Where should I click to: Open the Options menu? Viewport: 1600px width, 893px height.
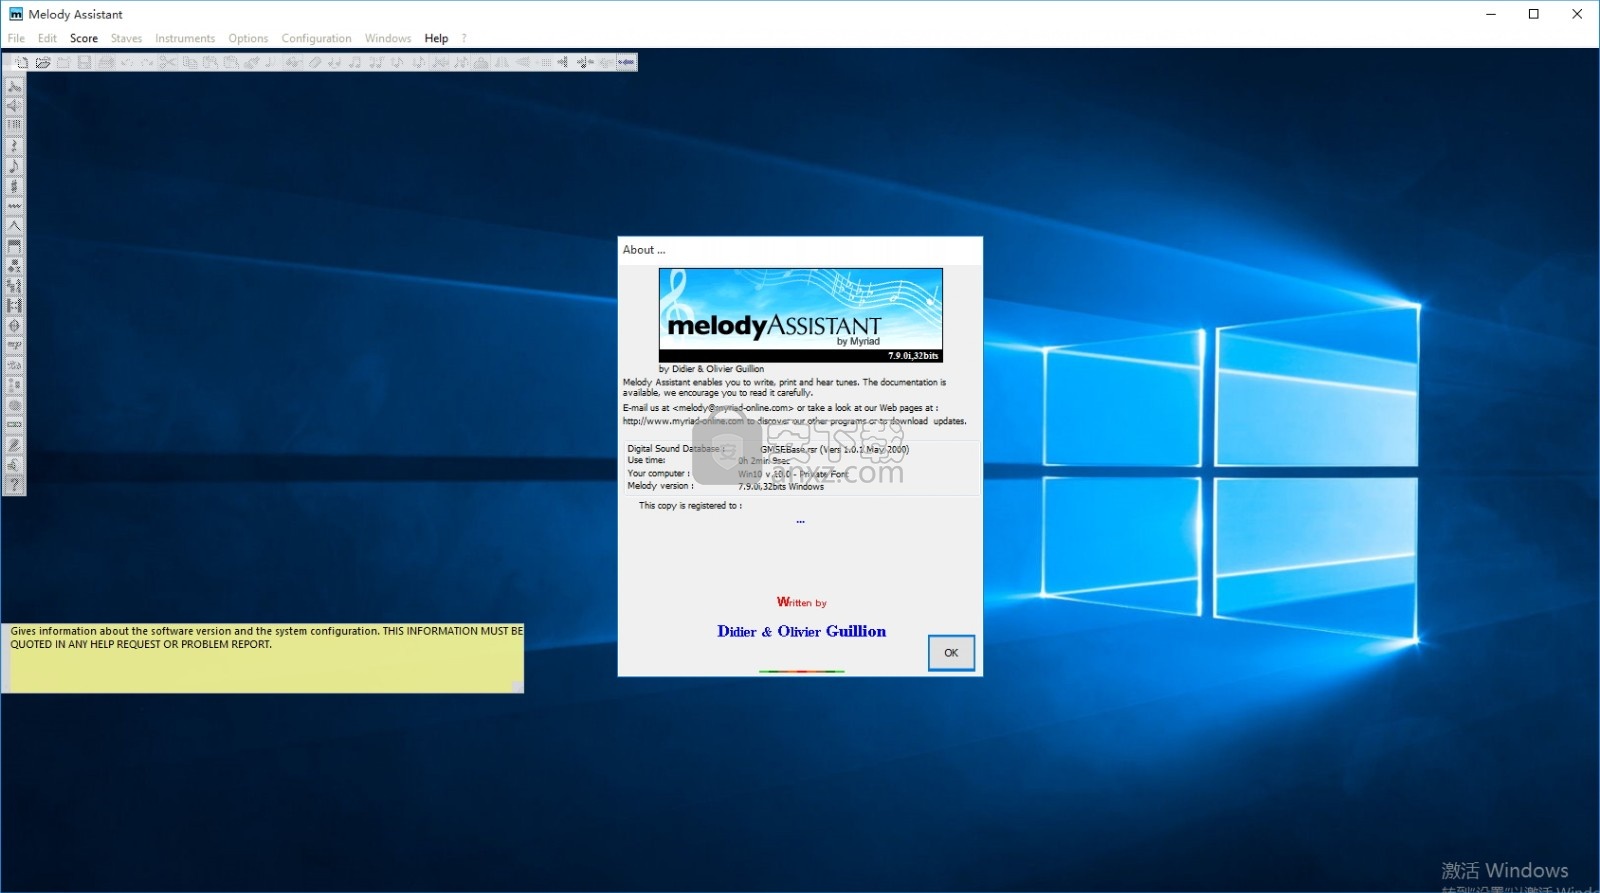pyautogui.click(x=248, y=38)
